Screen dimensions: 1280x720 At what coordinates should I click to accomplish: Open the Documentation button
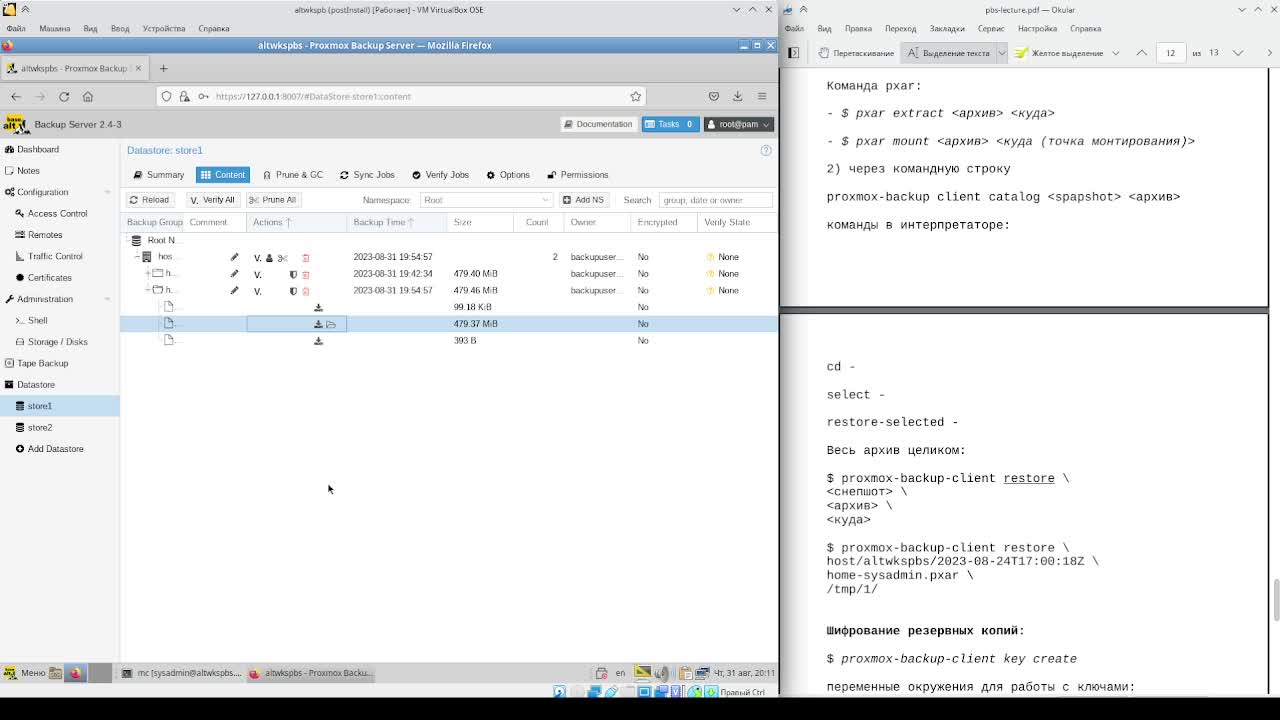click(x=598, y=124)
